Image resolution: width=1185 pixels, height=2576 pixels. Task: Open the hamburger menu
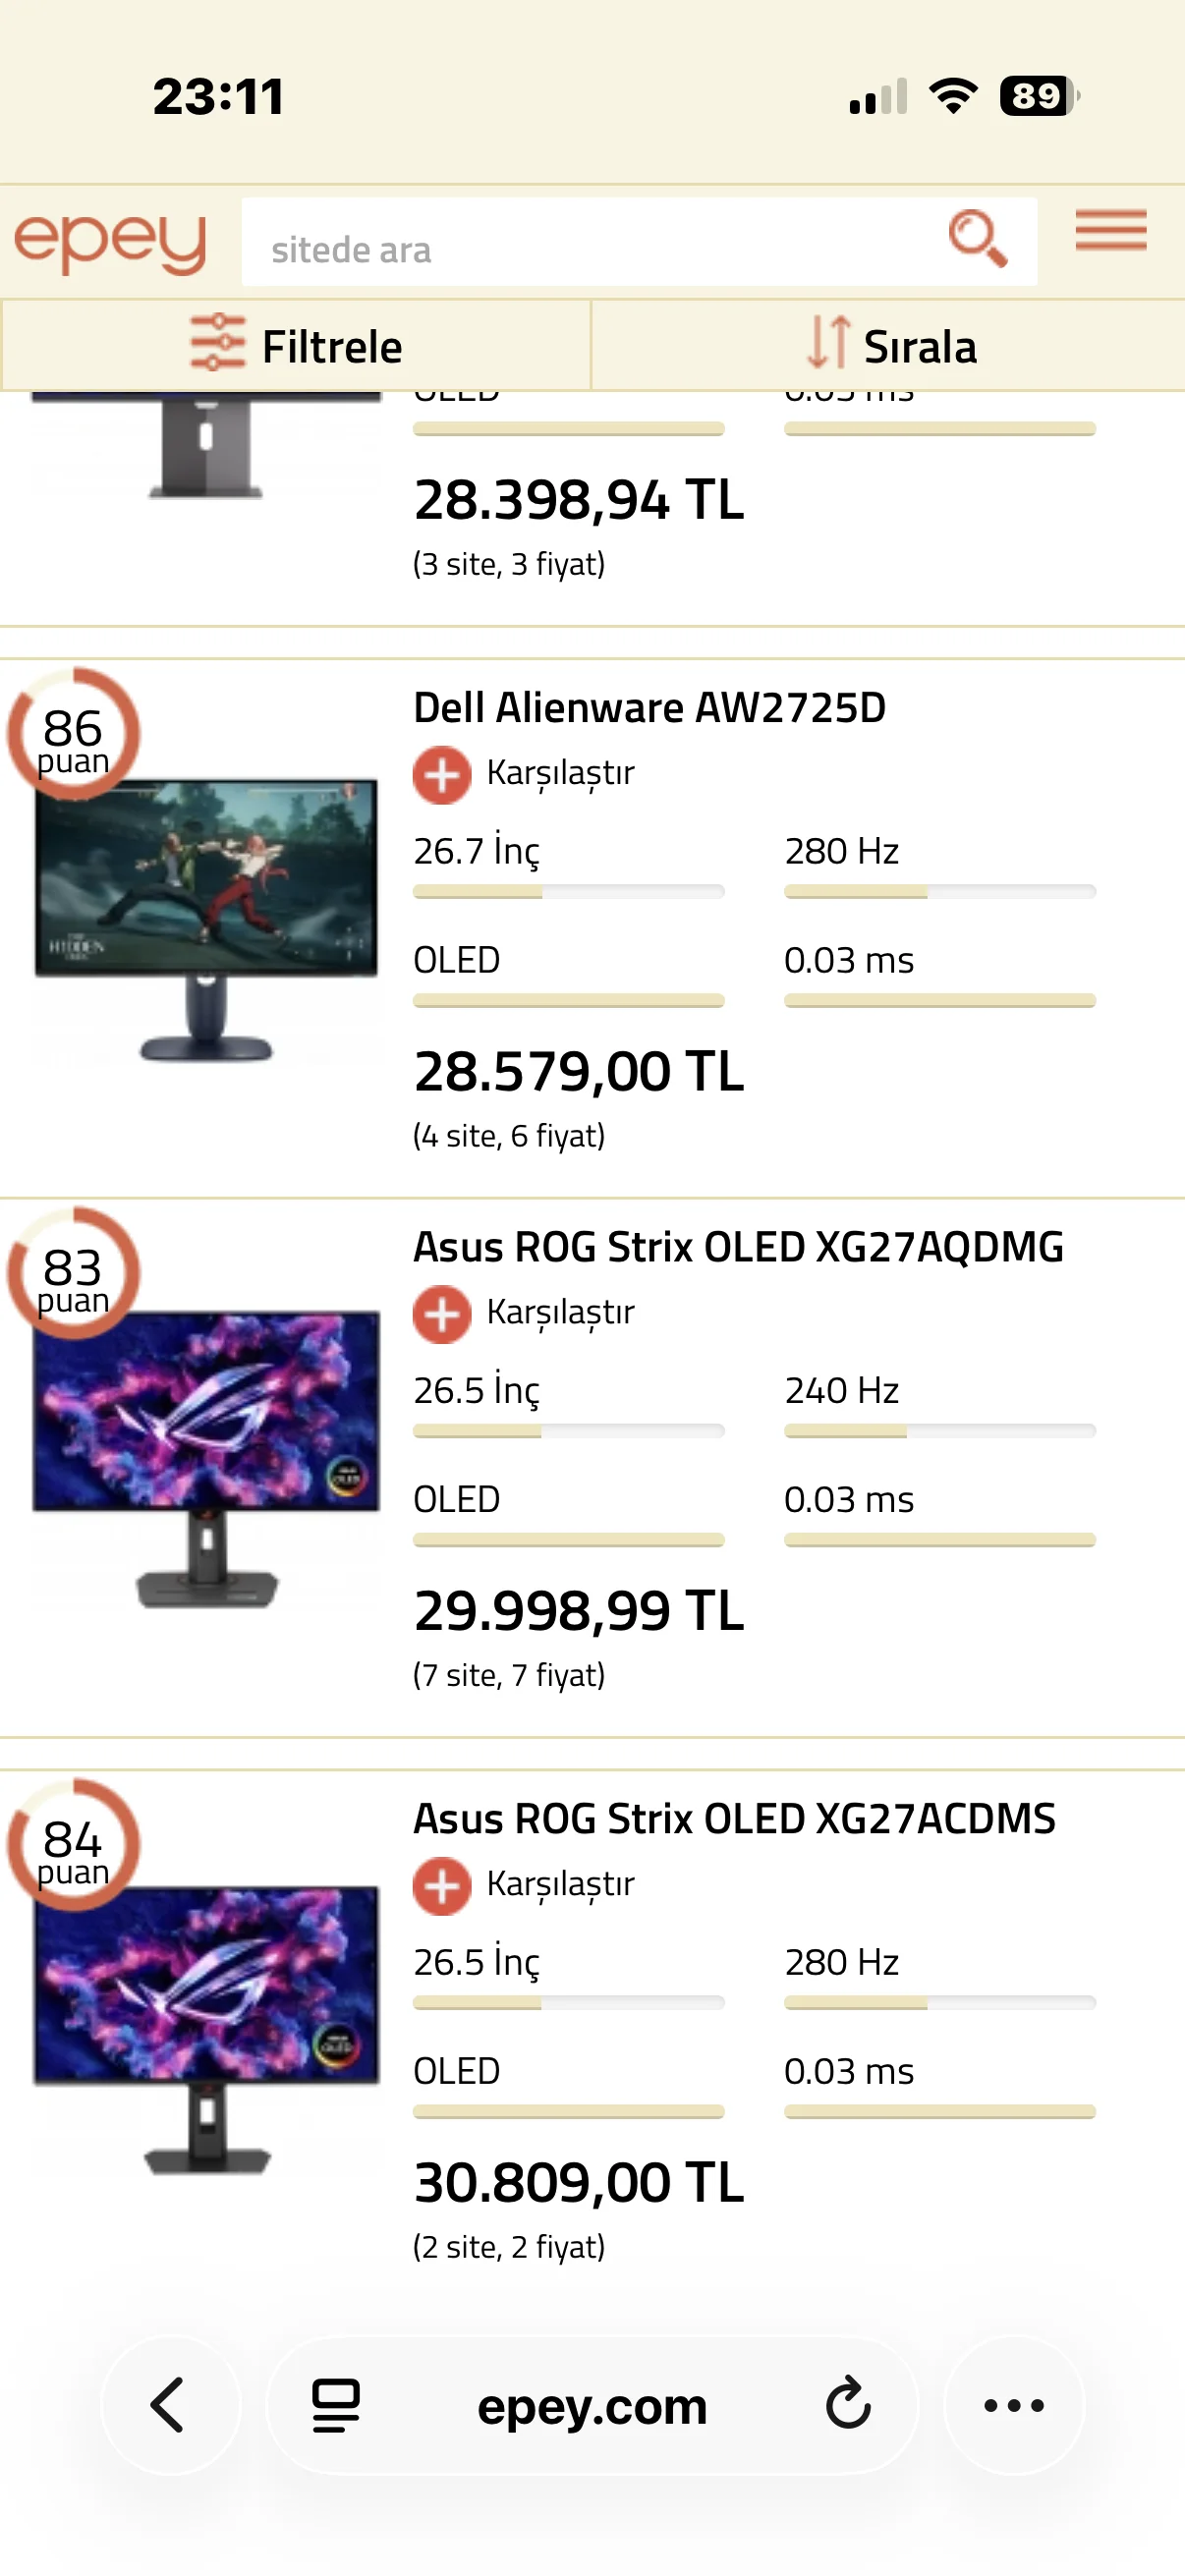tap(1110, 231)
